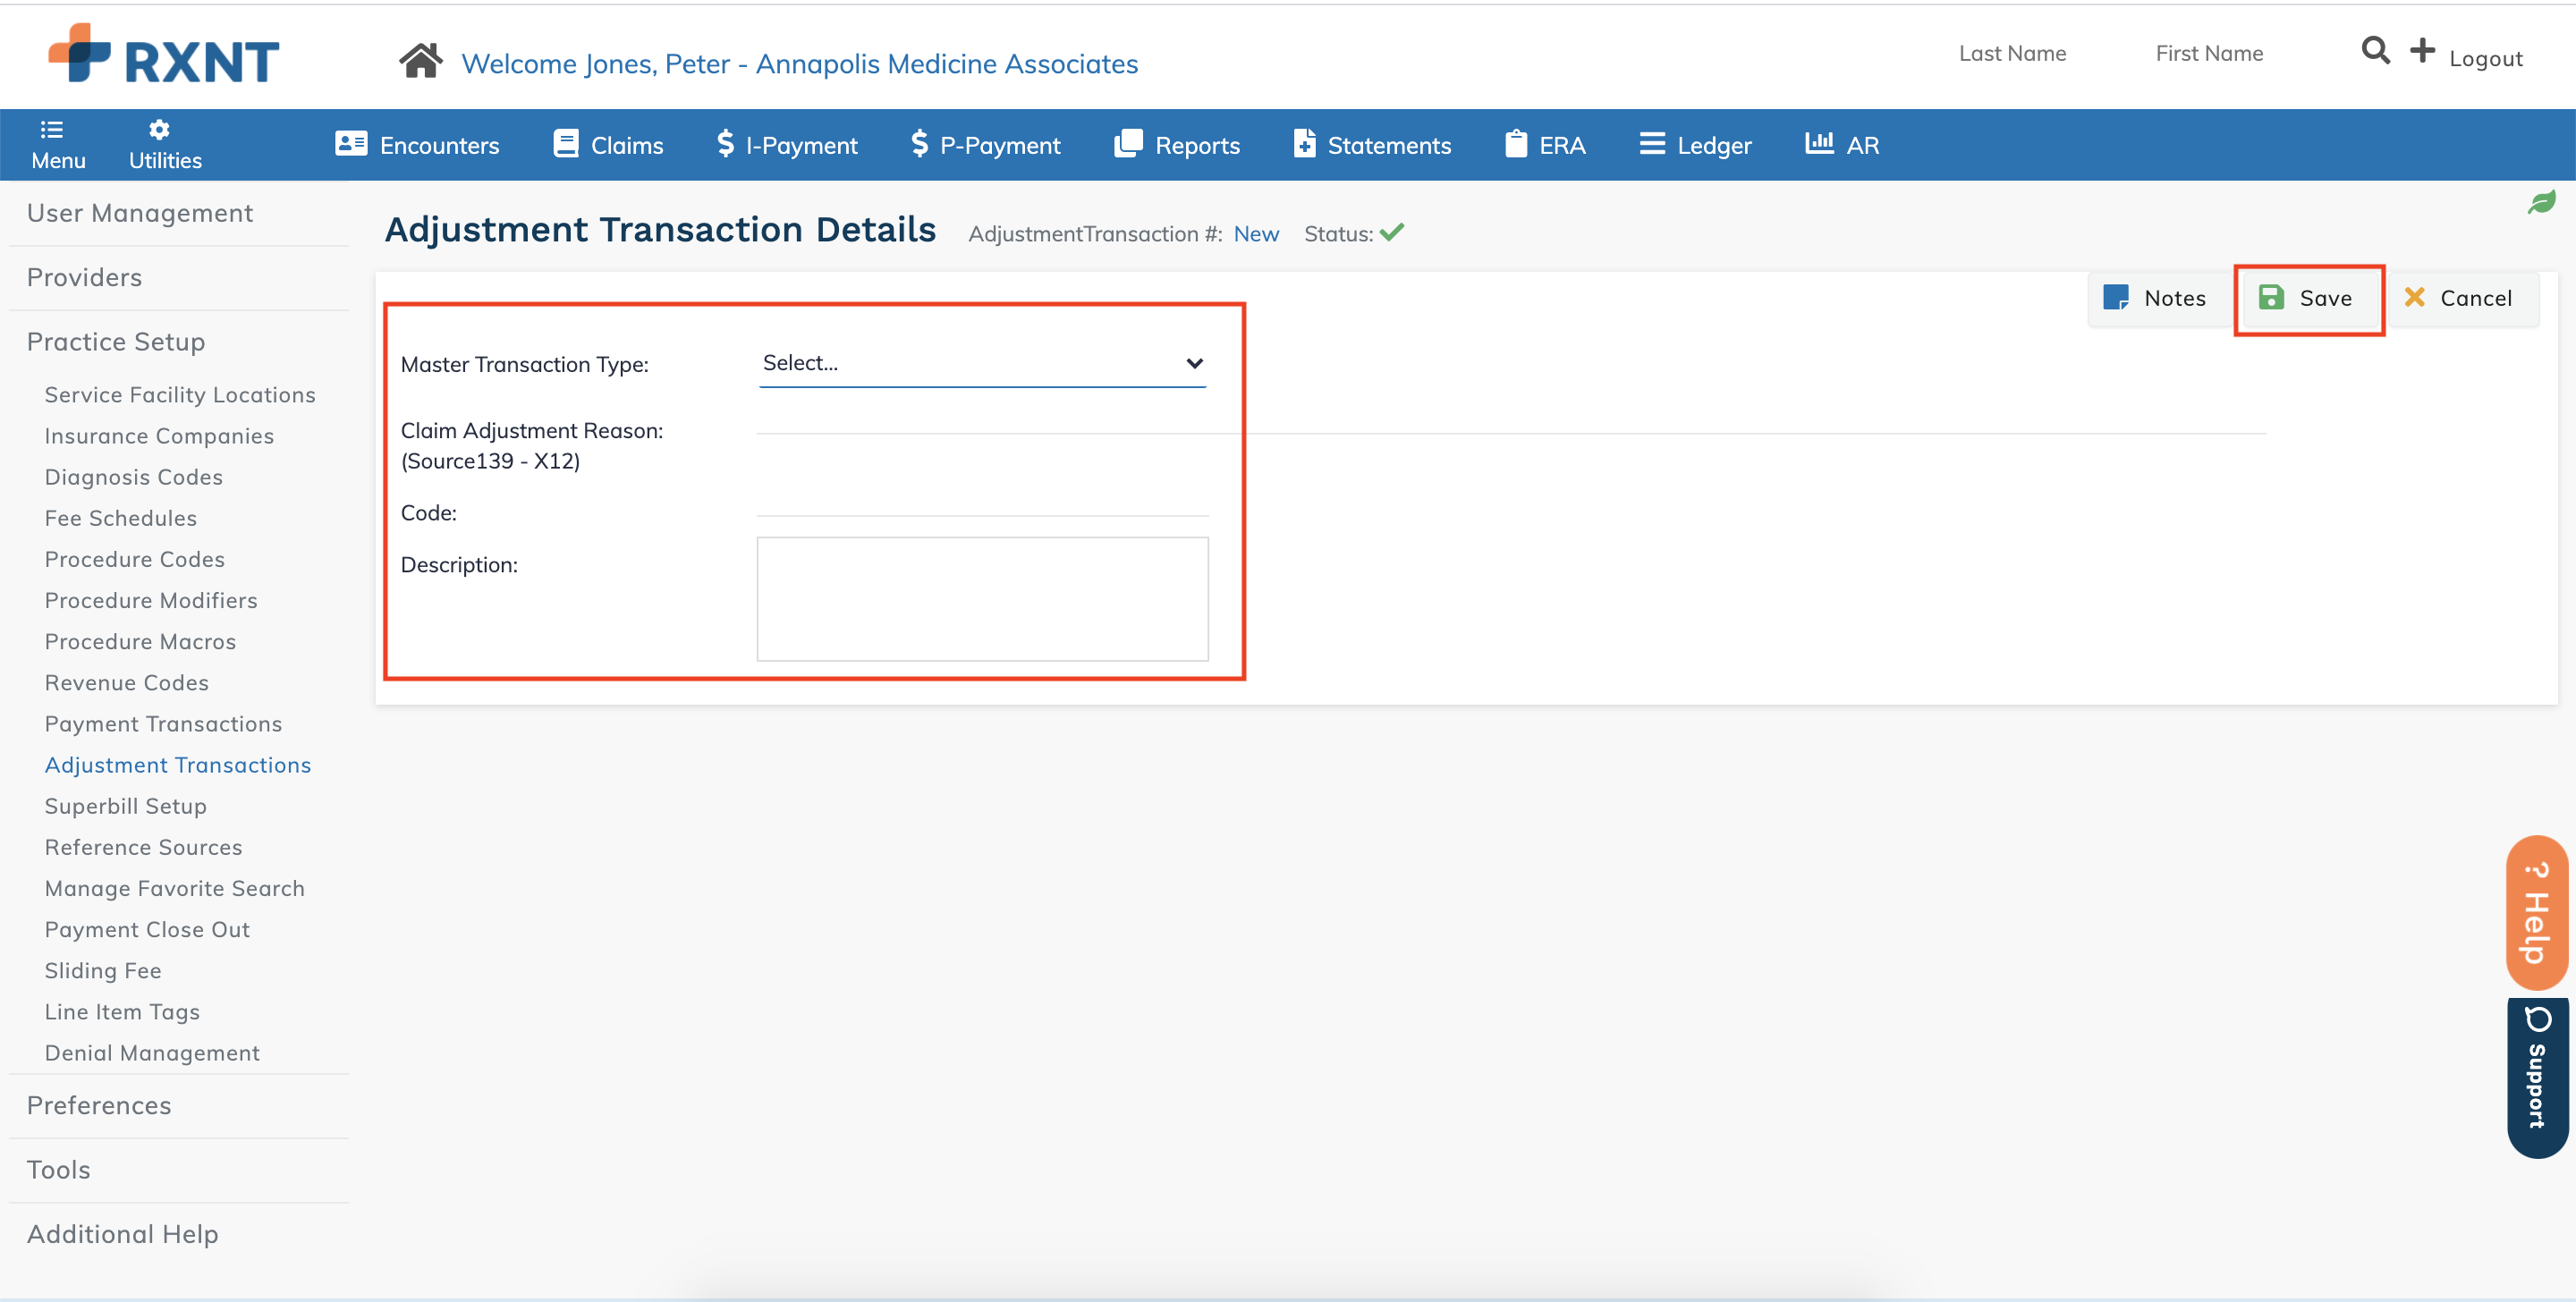
Task: Open the Support chat tab
Action: point(2537,1077)
